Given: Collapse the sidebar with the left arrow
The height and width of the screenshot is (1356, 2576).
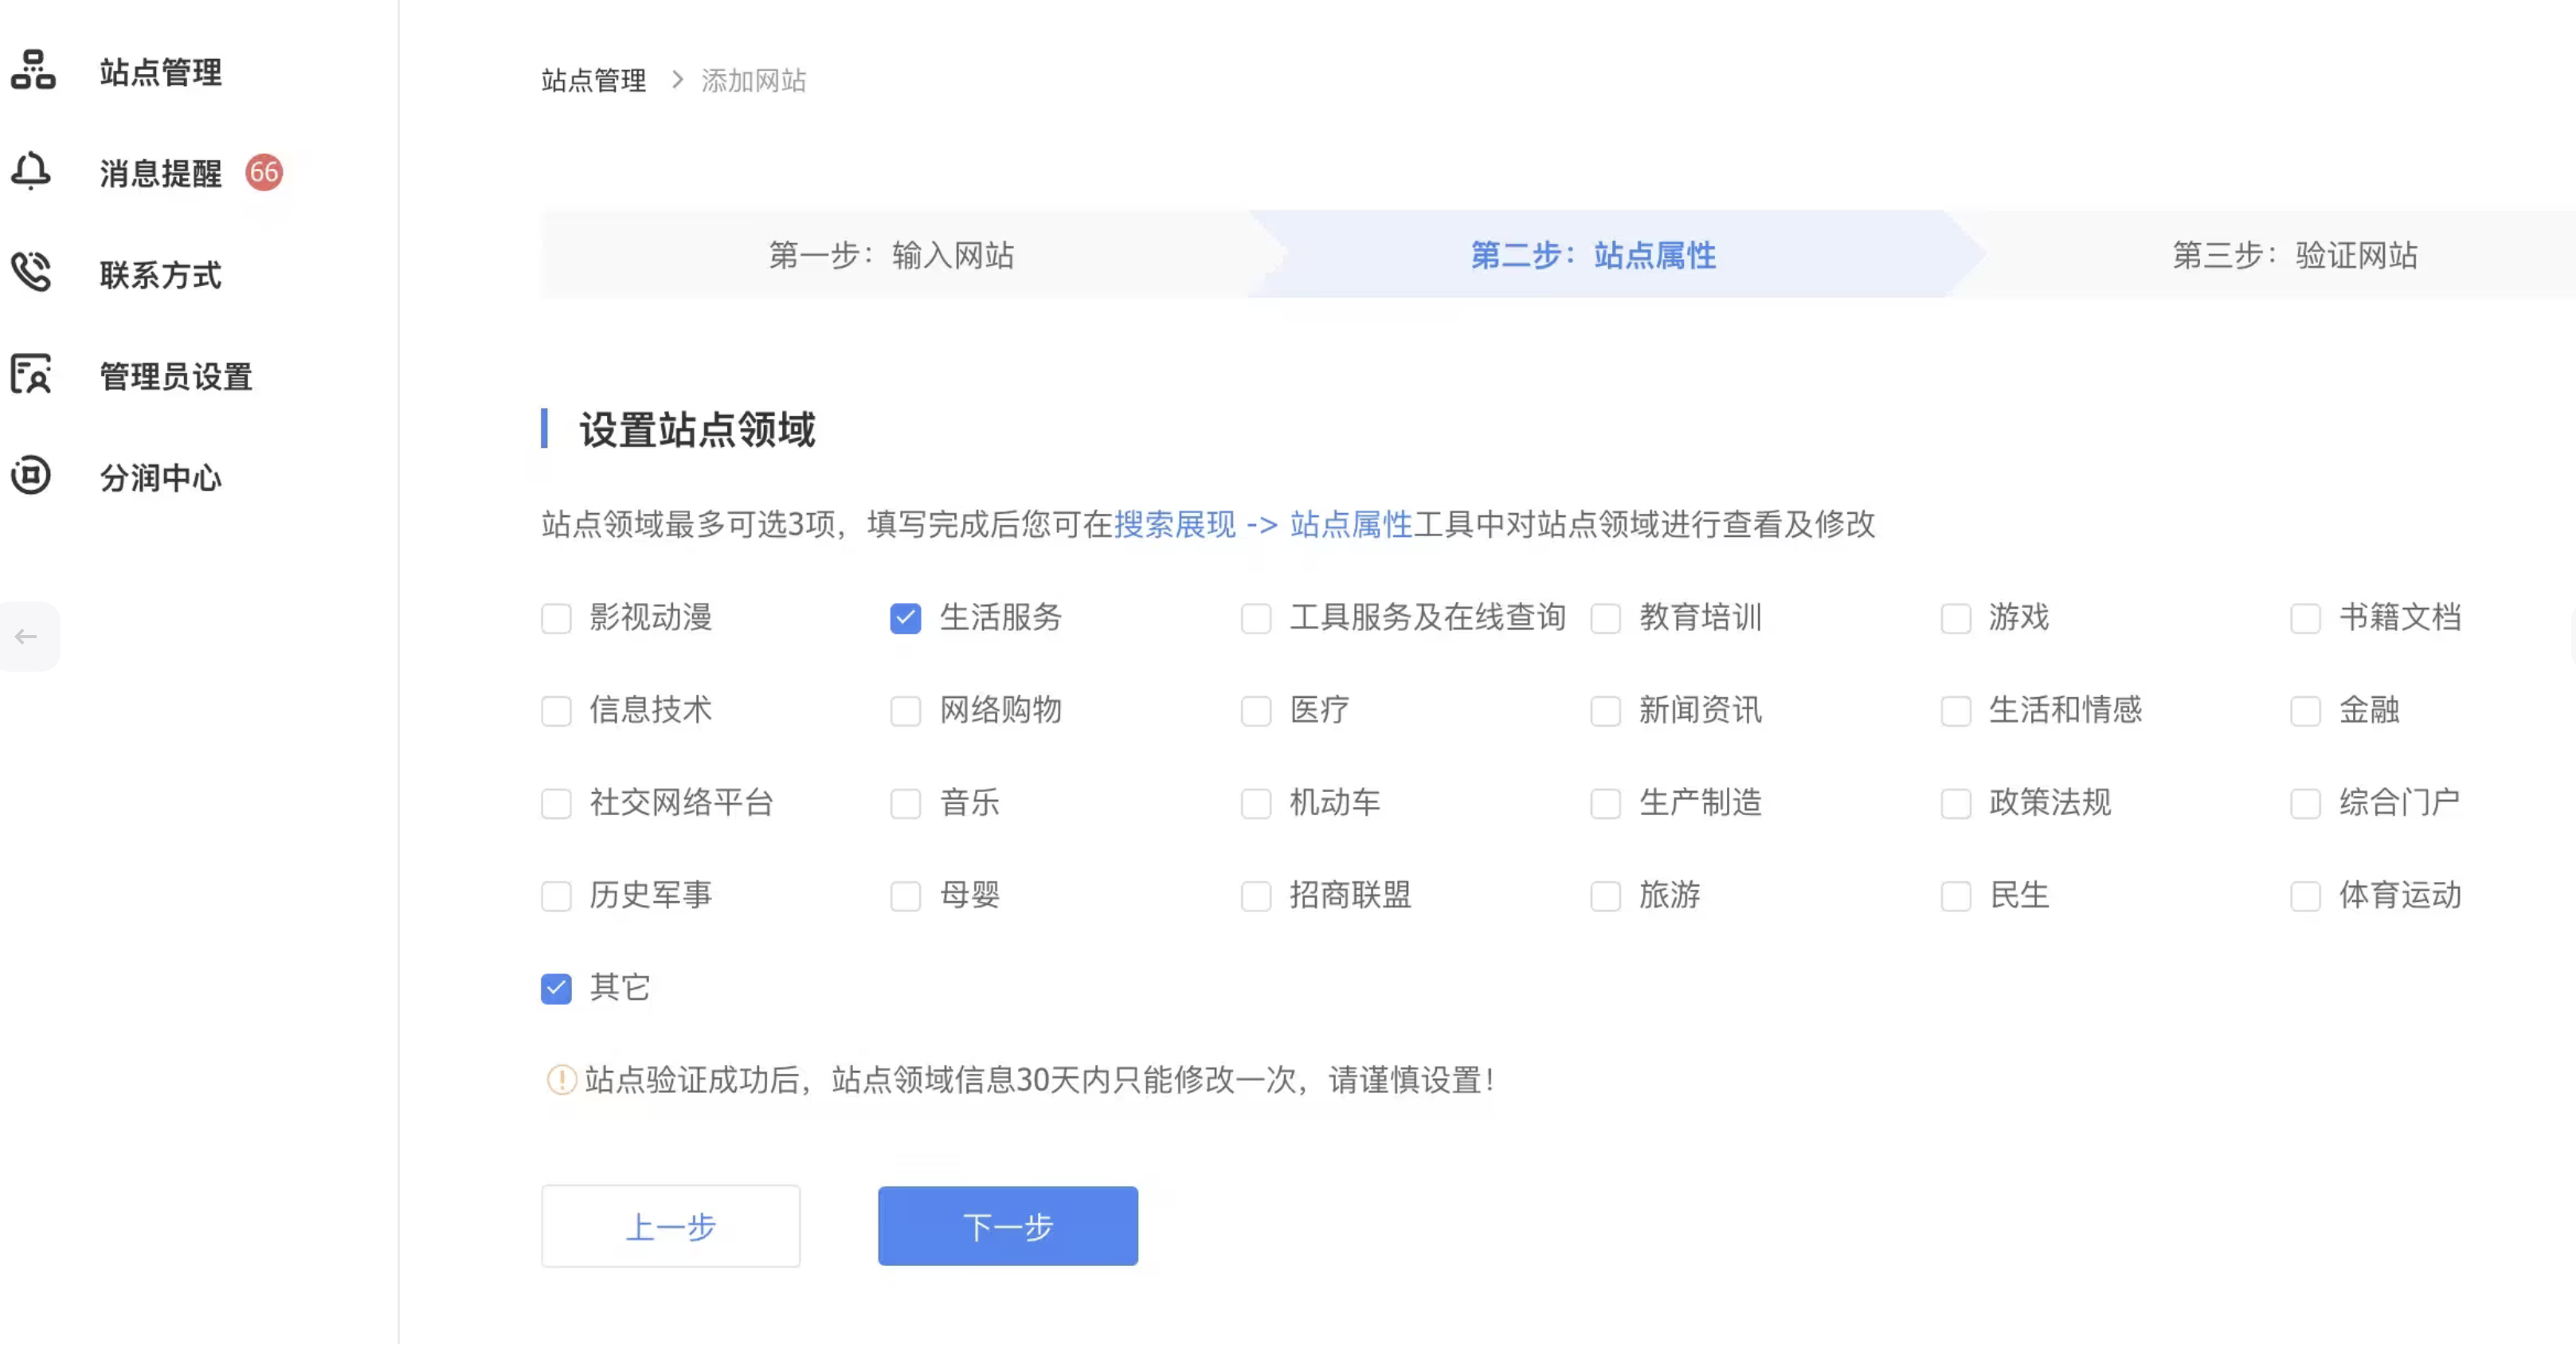Looking at the screenshot, I should 27,636.
